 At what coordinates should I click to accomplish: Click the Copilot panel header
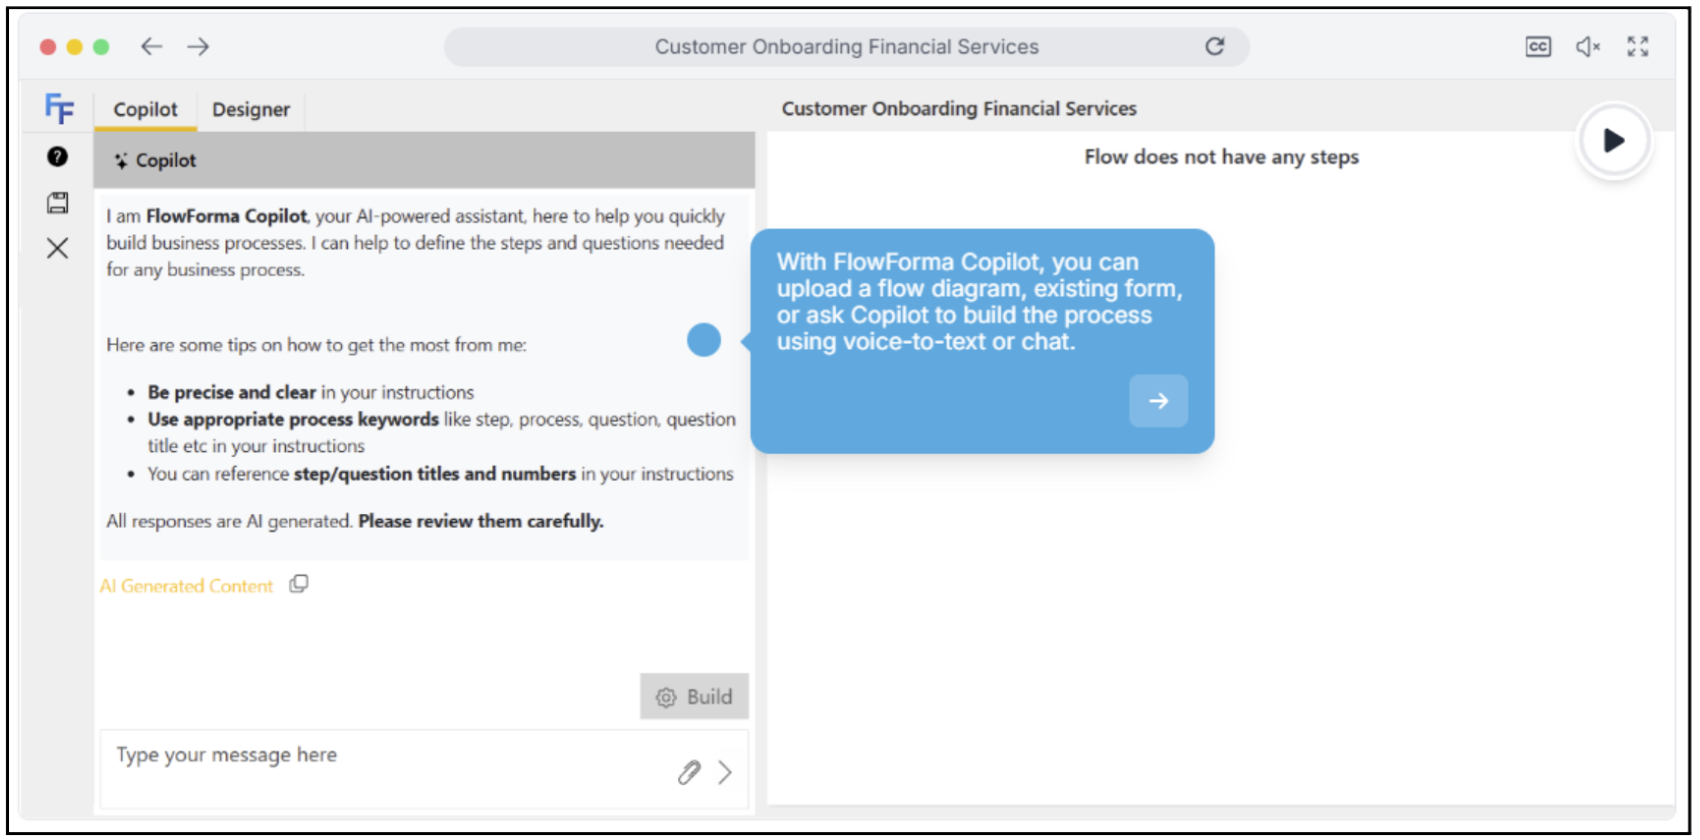click(424, 160)
